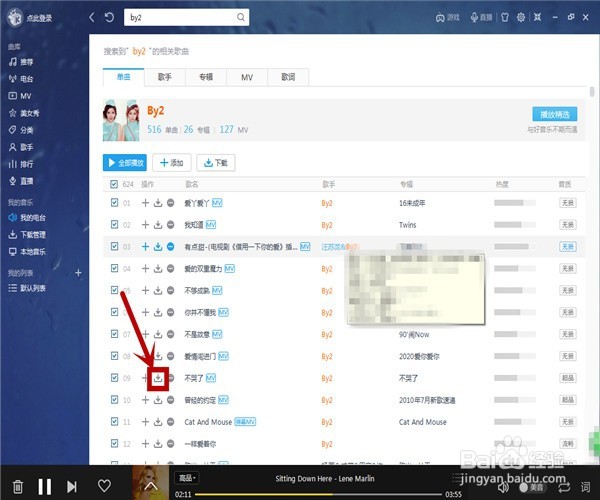
Task: Switch to the 专辑 albums tab
Action: [x=206, y=77]
